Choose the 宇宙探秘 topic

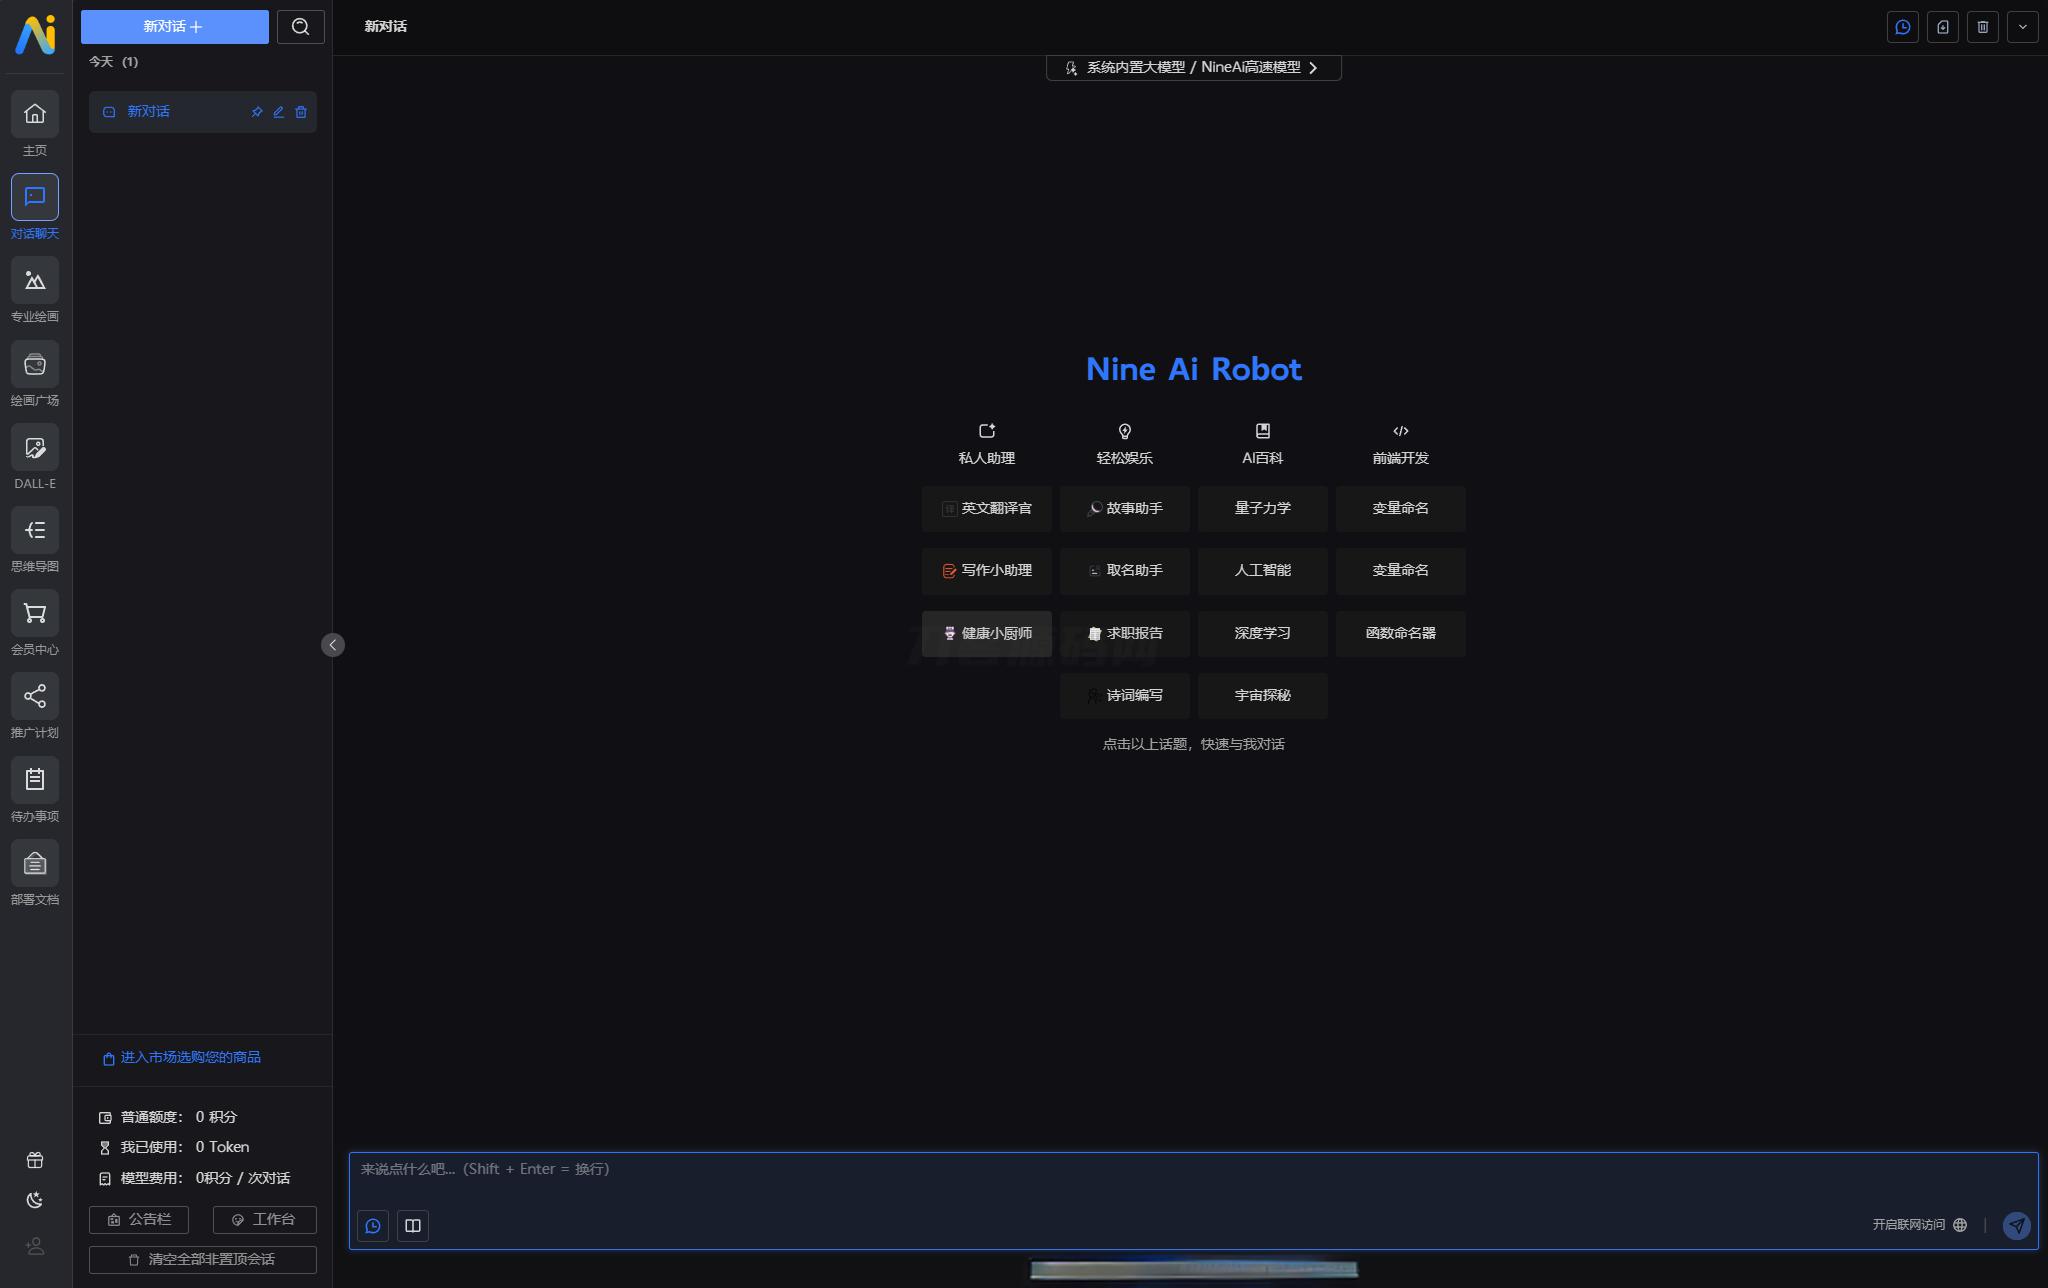[1263, 696]
